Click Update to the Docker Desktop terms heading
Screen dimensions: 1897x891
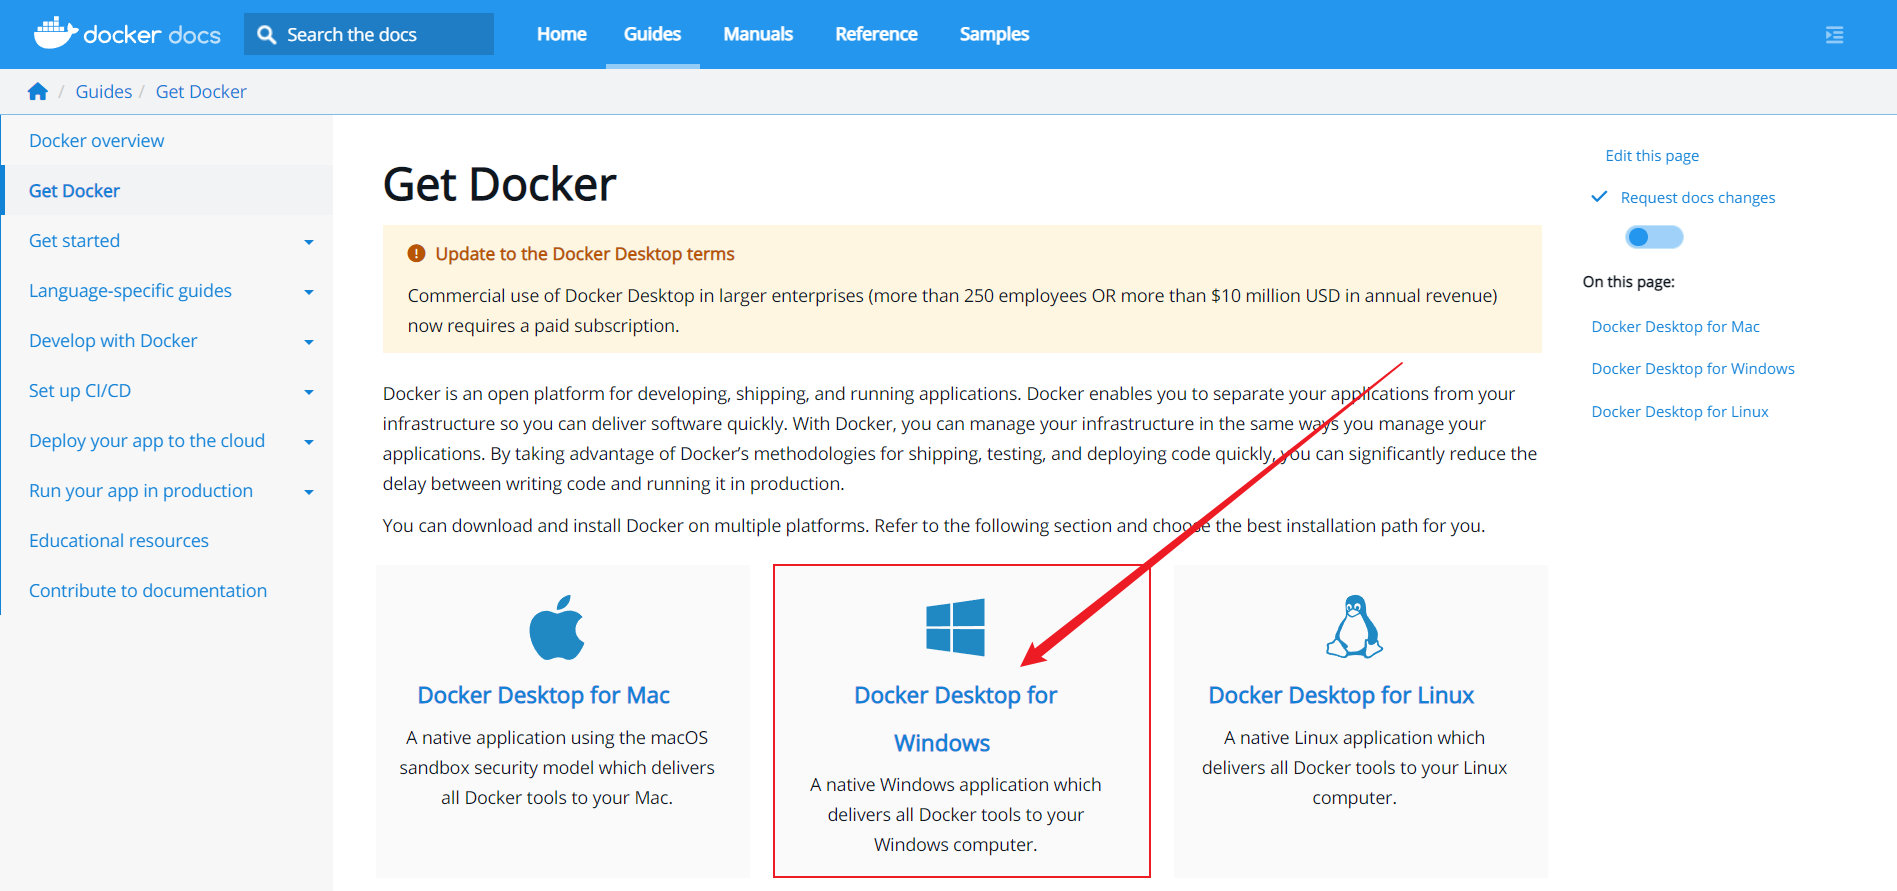coord(585,254)
